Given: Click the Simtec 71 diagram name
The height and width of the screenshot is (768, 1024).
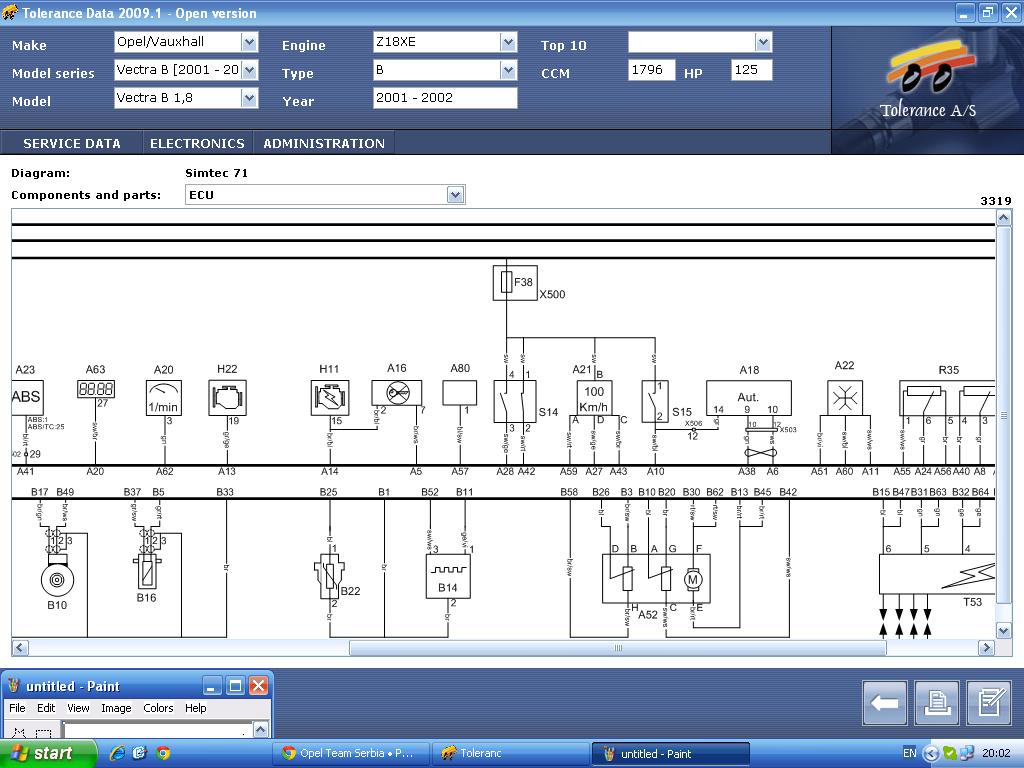Looking at the screenshot, I should (x=216, y=173).
